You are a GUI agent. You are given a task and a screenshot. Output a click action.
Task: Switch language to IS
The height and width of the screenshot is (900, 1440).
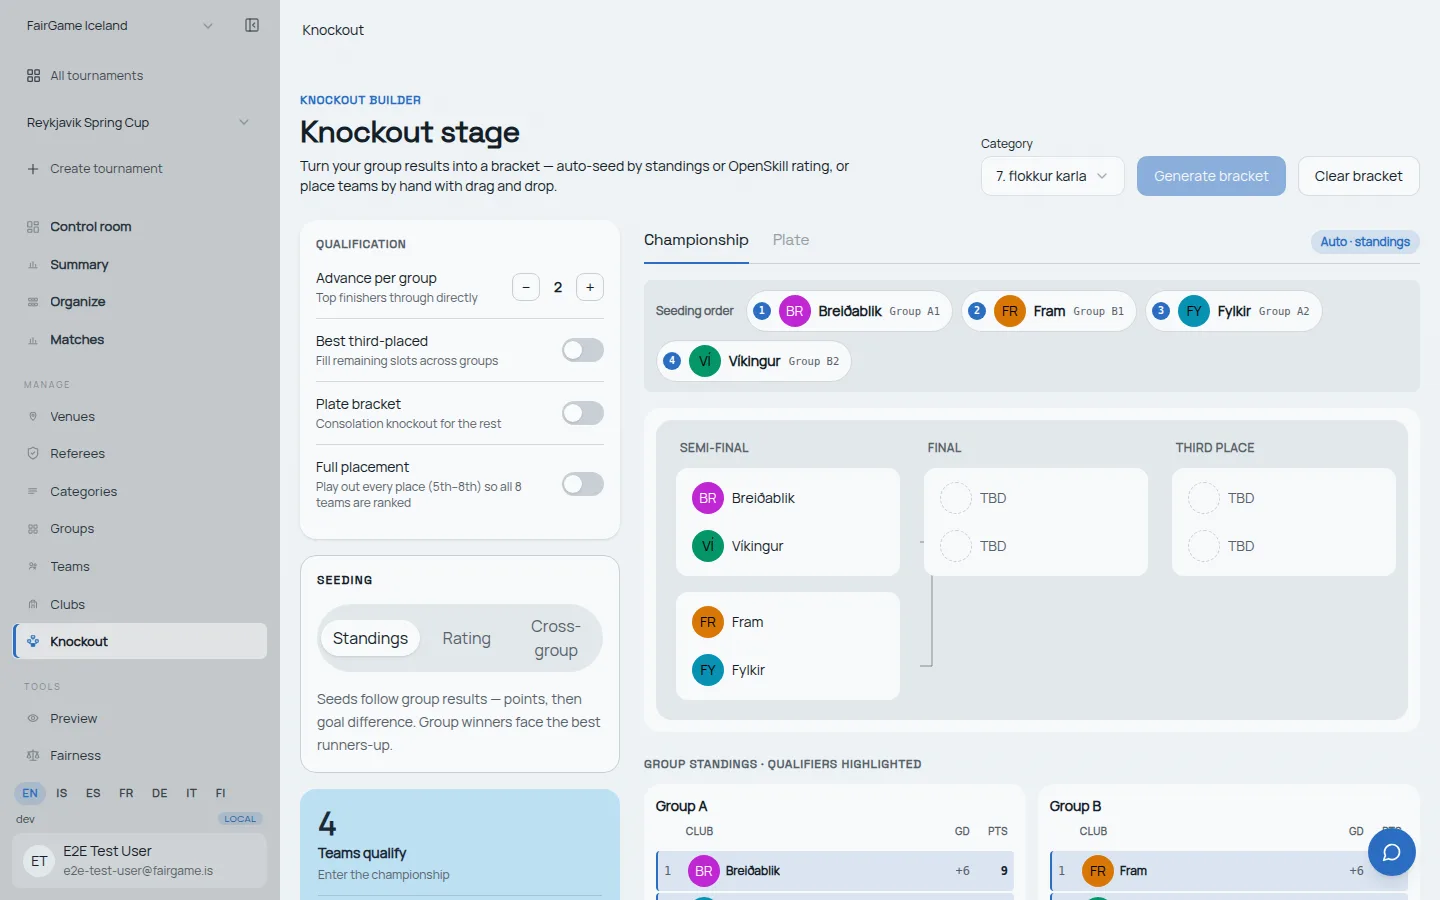(x=62, y=793)
